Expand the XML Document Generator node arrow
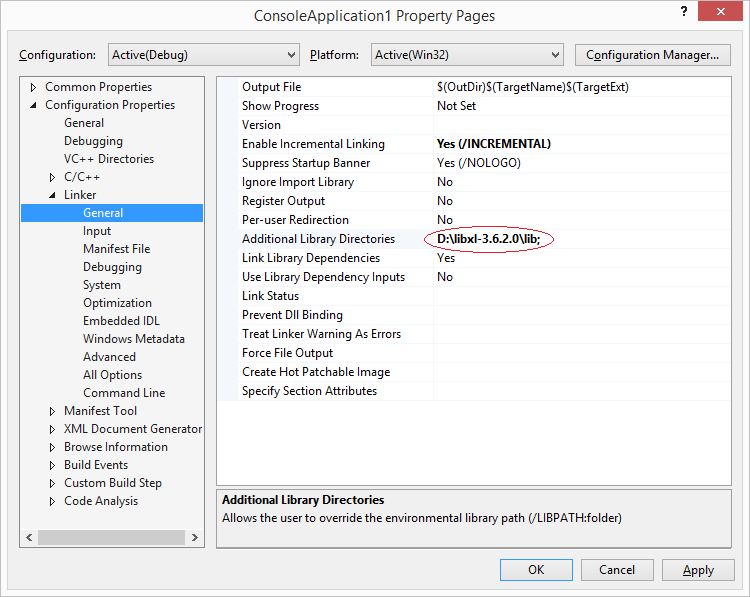The width and height of the screenshot is (750, 597). coord(52,430)
